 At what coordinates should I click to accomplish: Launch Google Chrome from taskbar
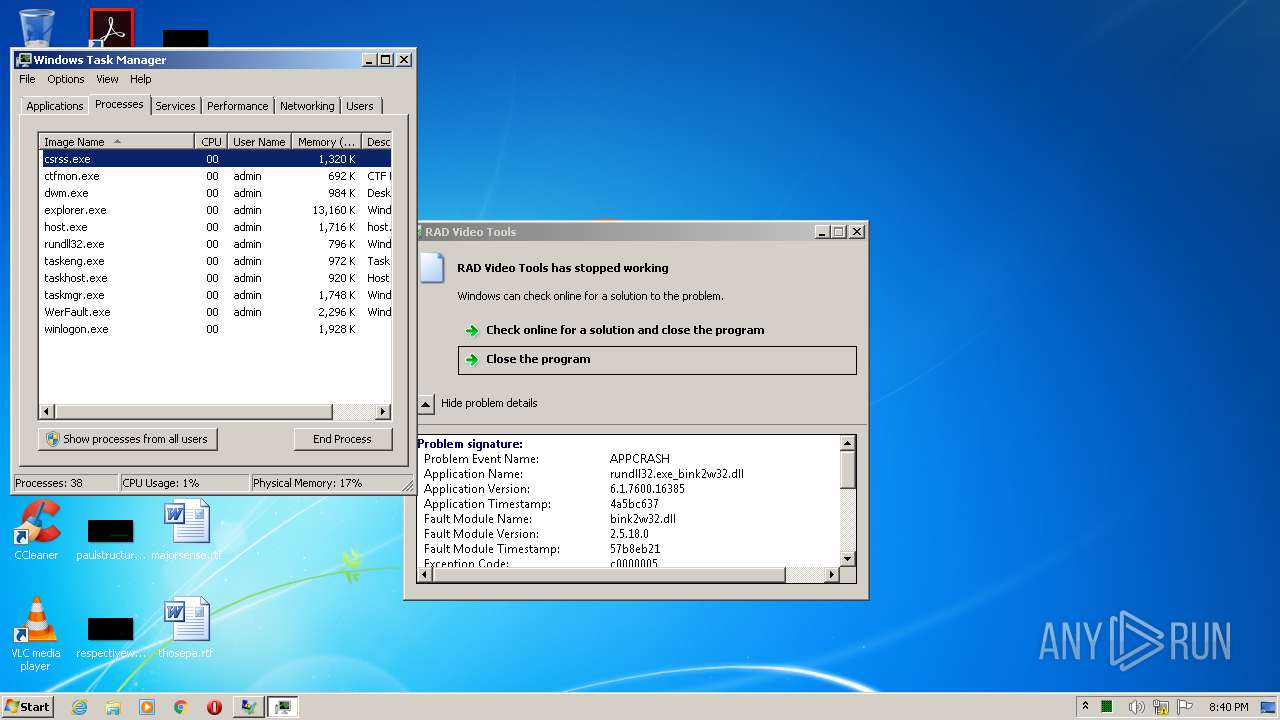tap(181, 707)
